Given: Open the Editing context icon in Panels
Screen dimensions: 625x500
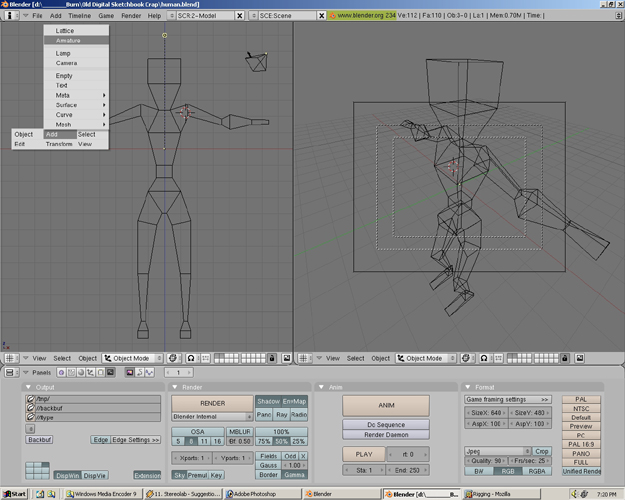Looking at the screenshot, I should [x=100, y=372].
